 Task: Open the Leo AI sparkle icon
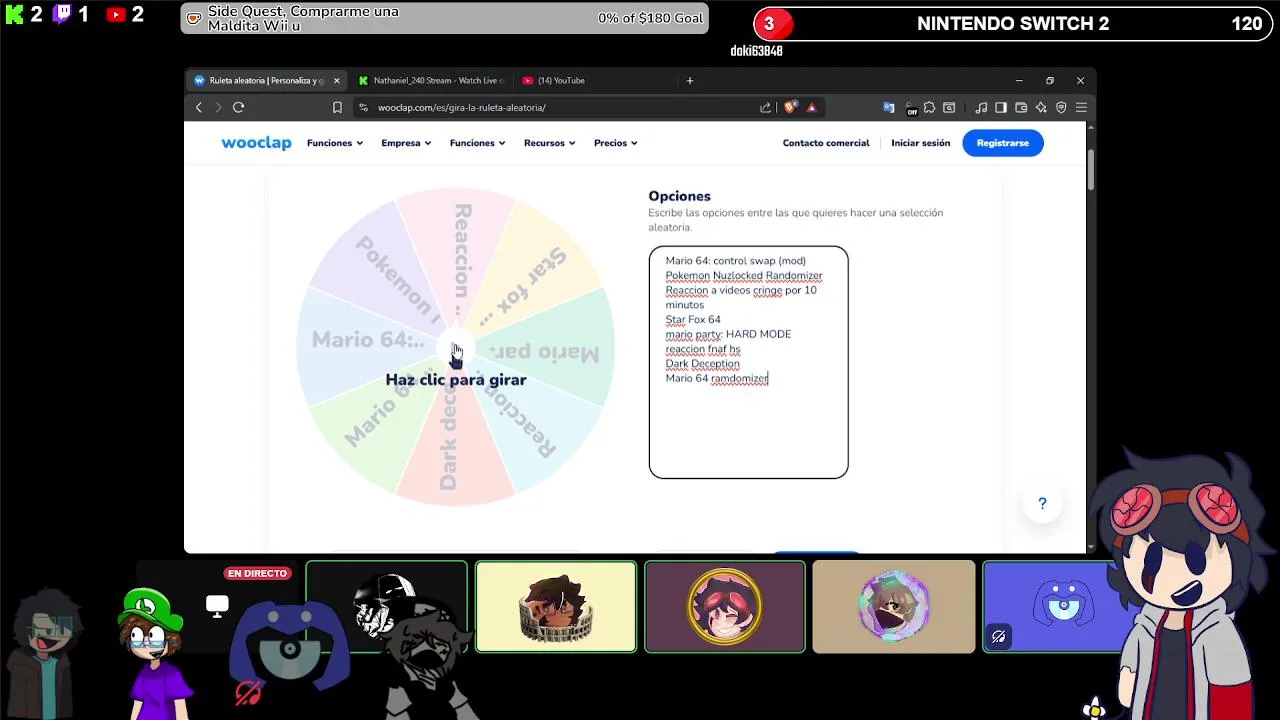1041,107
